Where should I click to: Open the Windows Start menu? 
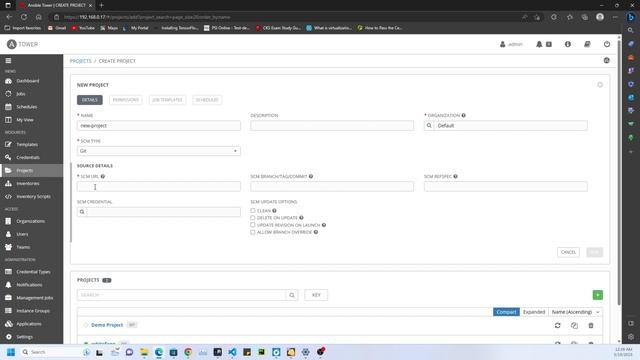[11, 352]
